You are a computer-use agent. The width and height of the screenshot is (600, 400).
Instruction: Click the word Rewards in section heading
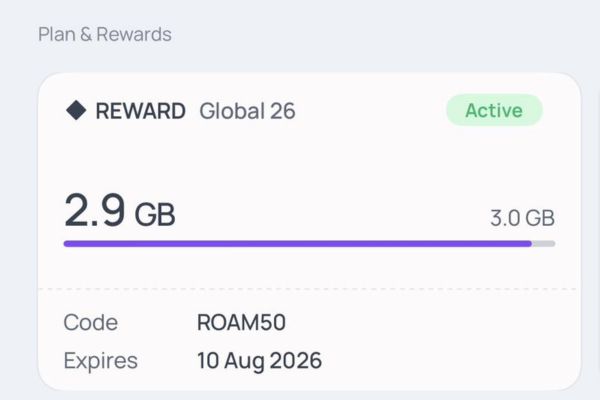click(x=139, y=35)
